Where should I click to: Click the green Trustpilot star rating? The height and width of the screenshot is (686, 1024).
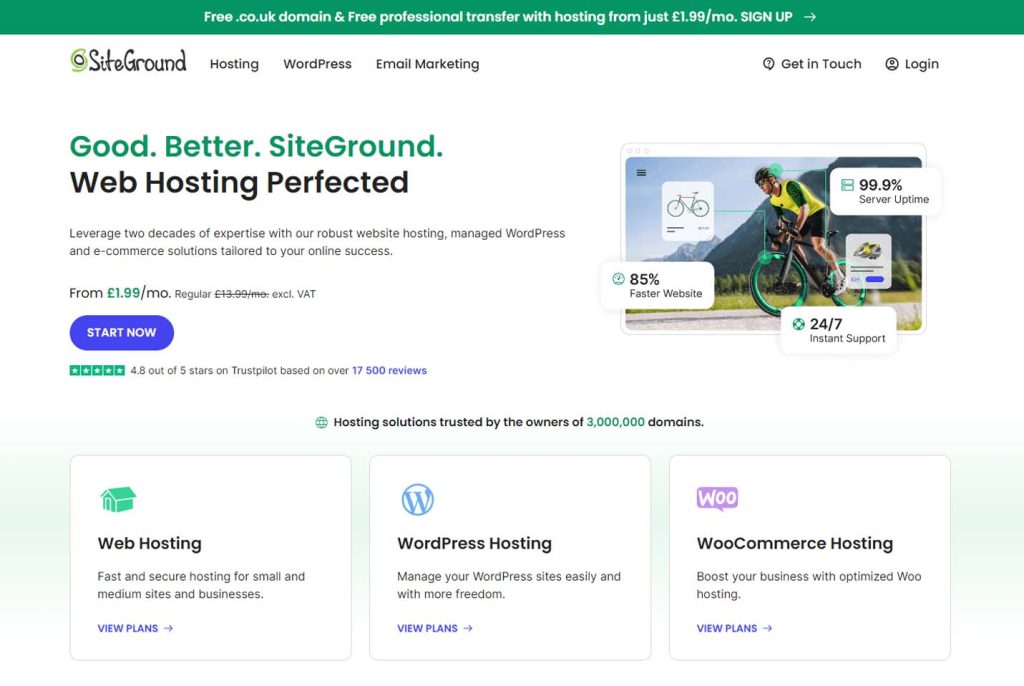[96, 370]
